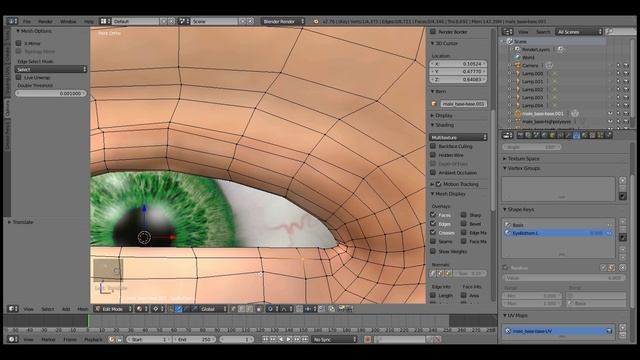Open the Render properties tab icon
Viewport: 640px width, 360px height.
pyautogui.click(x=520, y=136)
